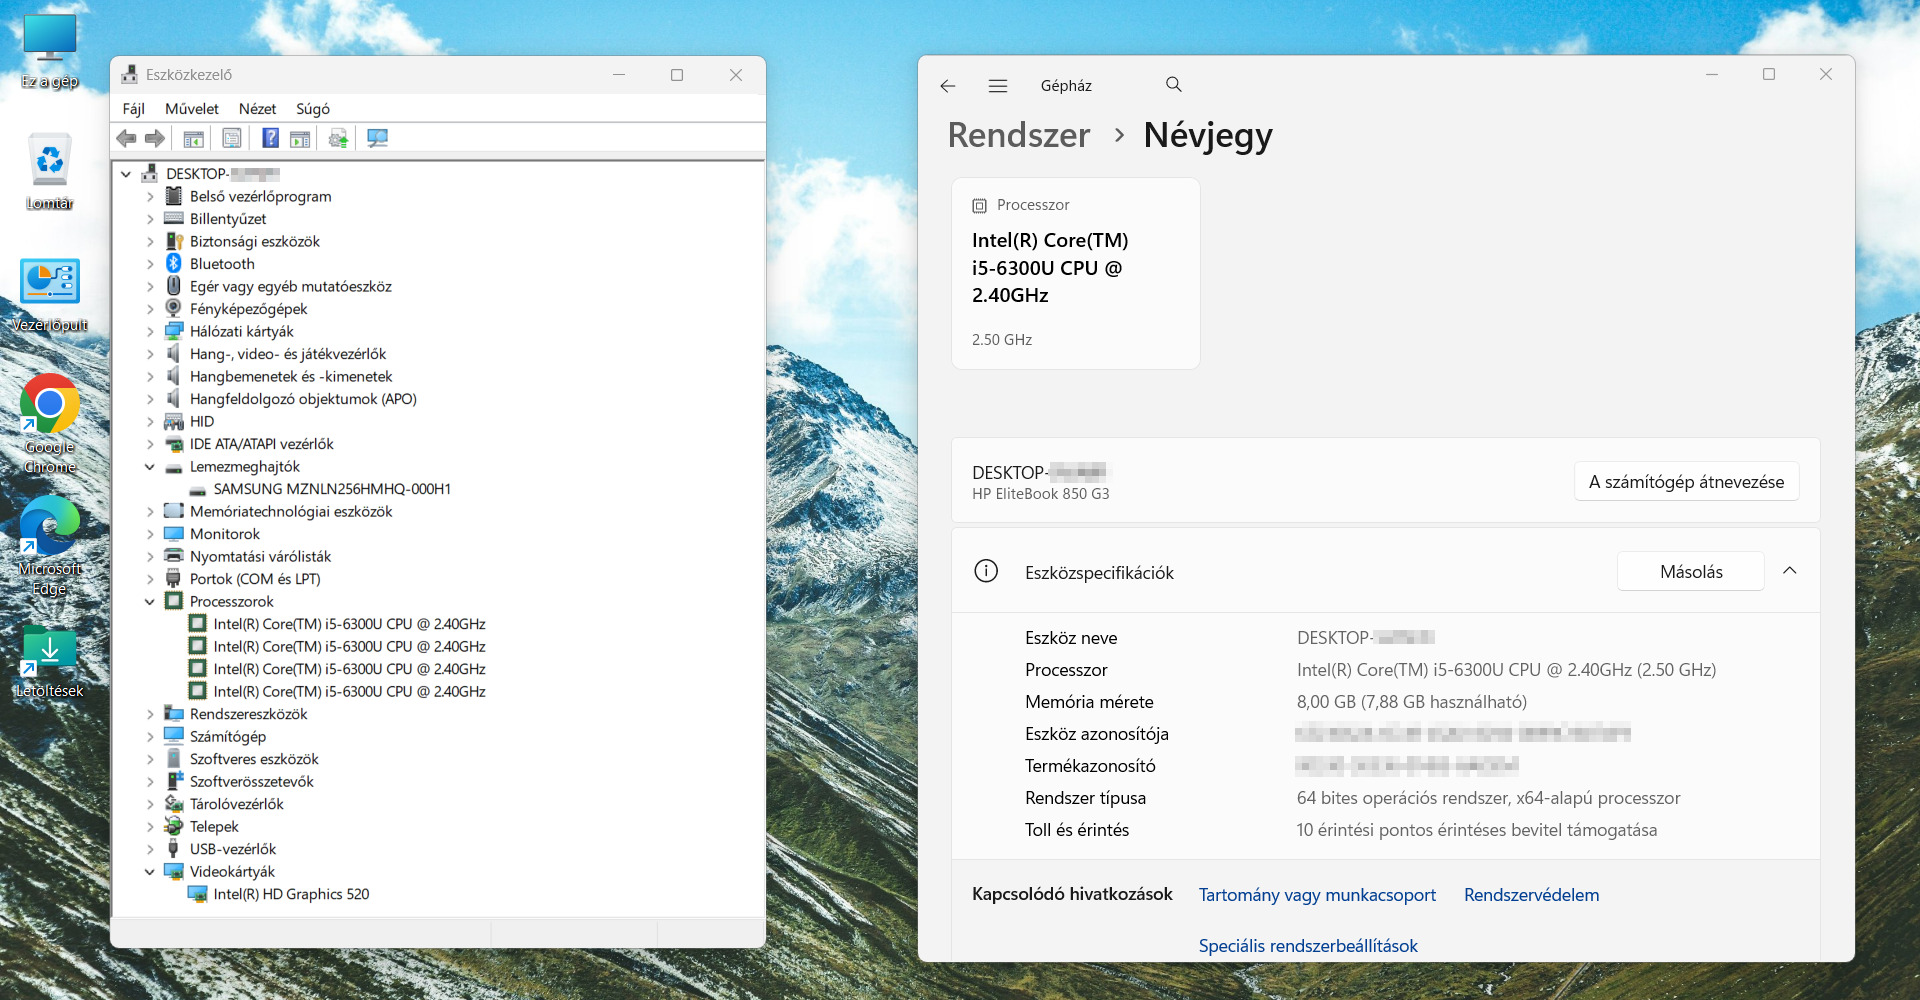Screen dimensions: 1920x1000
Task: Click the USB-vezérlők icon in the tree
Action: [174, 848]
